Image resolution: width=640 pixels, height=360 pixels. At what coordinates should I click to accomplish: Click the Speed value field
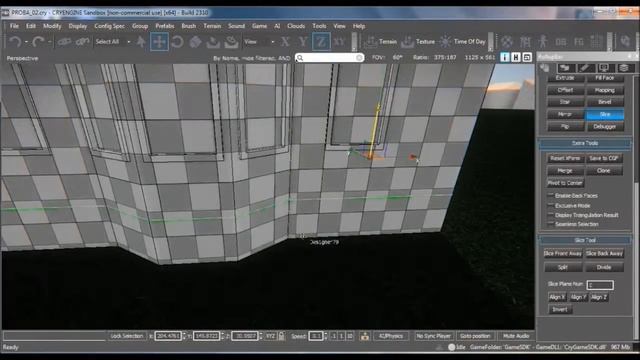point(316,336)
